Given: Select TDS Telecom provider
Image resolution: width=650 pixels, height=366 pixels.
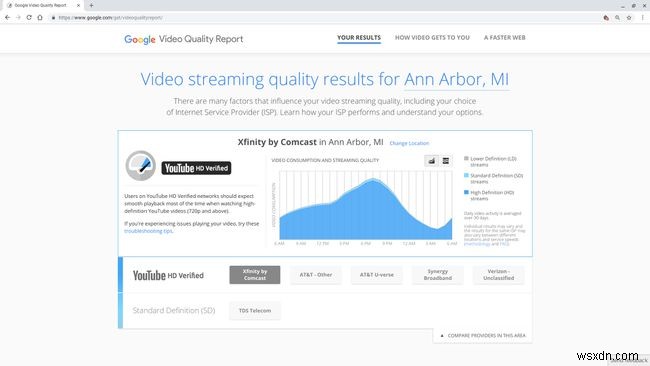Looking at the screenshot, I should pos(255,310).
